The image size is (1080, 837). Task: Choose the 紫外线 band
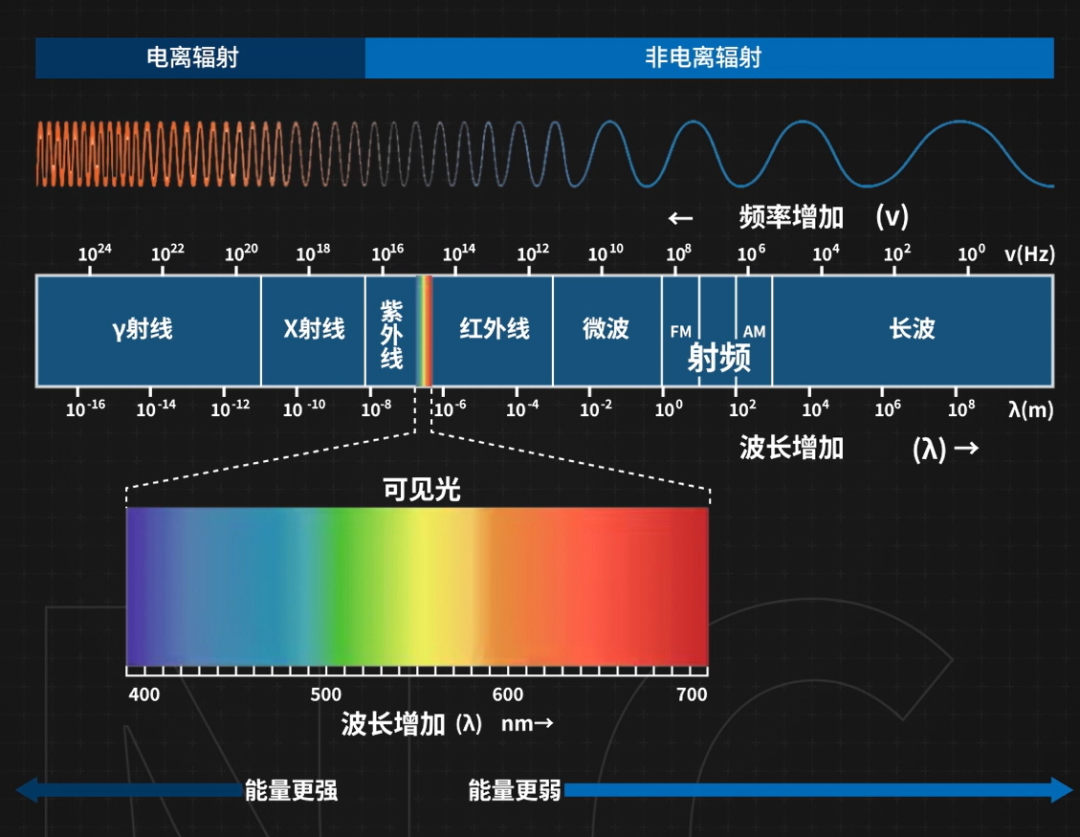pyautogui.click(x=391, y=331)
